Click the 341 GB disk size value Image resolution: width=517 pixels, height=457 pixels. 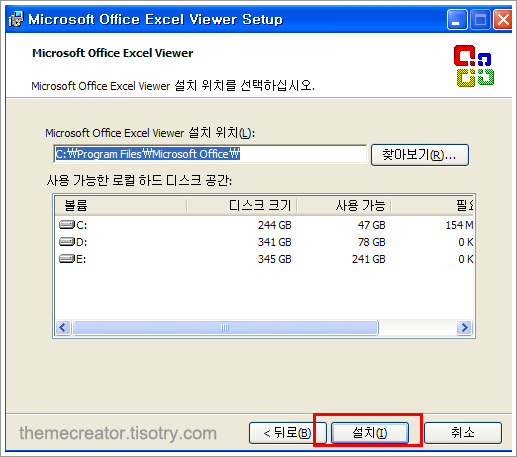[275, 242]
